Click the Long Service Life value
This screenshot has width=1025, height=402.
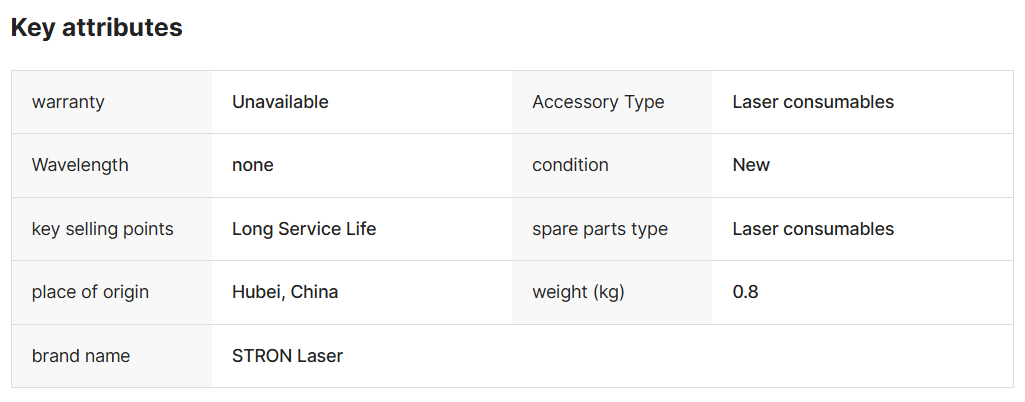(304, 229)
